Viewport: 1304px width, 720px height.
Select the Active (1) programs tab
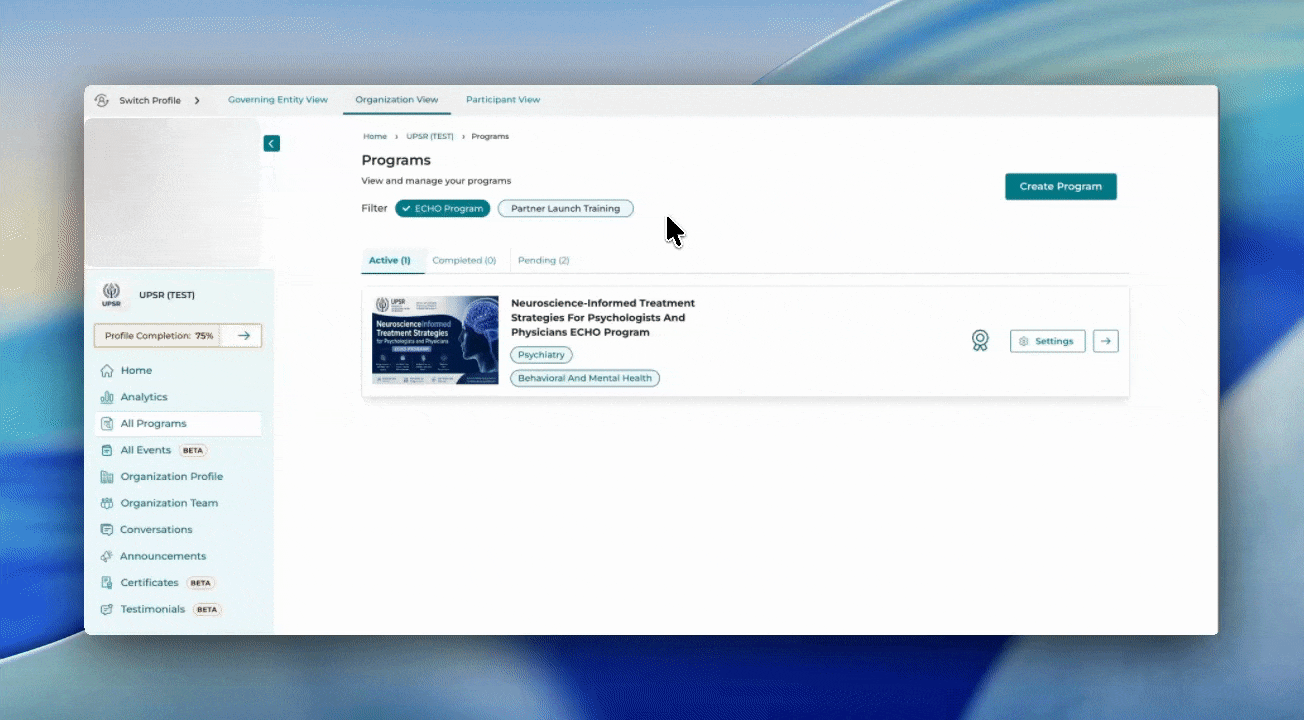pyautogui.click(x=390, y=260)
